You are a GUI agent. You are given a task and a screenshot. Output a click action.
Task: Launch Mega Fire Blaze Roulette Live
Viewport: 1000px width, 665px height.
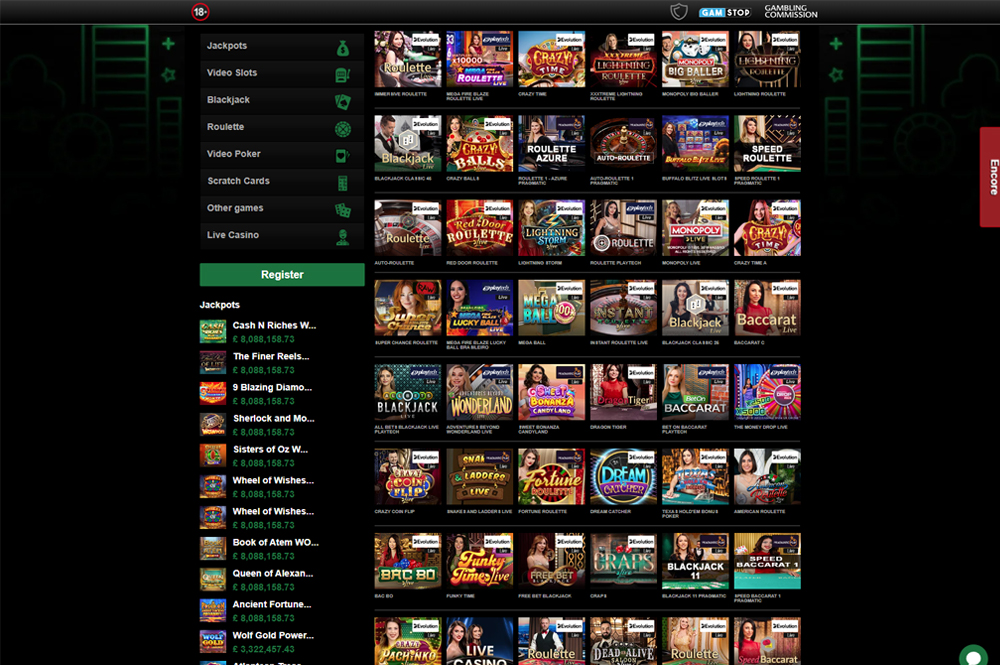click(x=480, y=59)
